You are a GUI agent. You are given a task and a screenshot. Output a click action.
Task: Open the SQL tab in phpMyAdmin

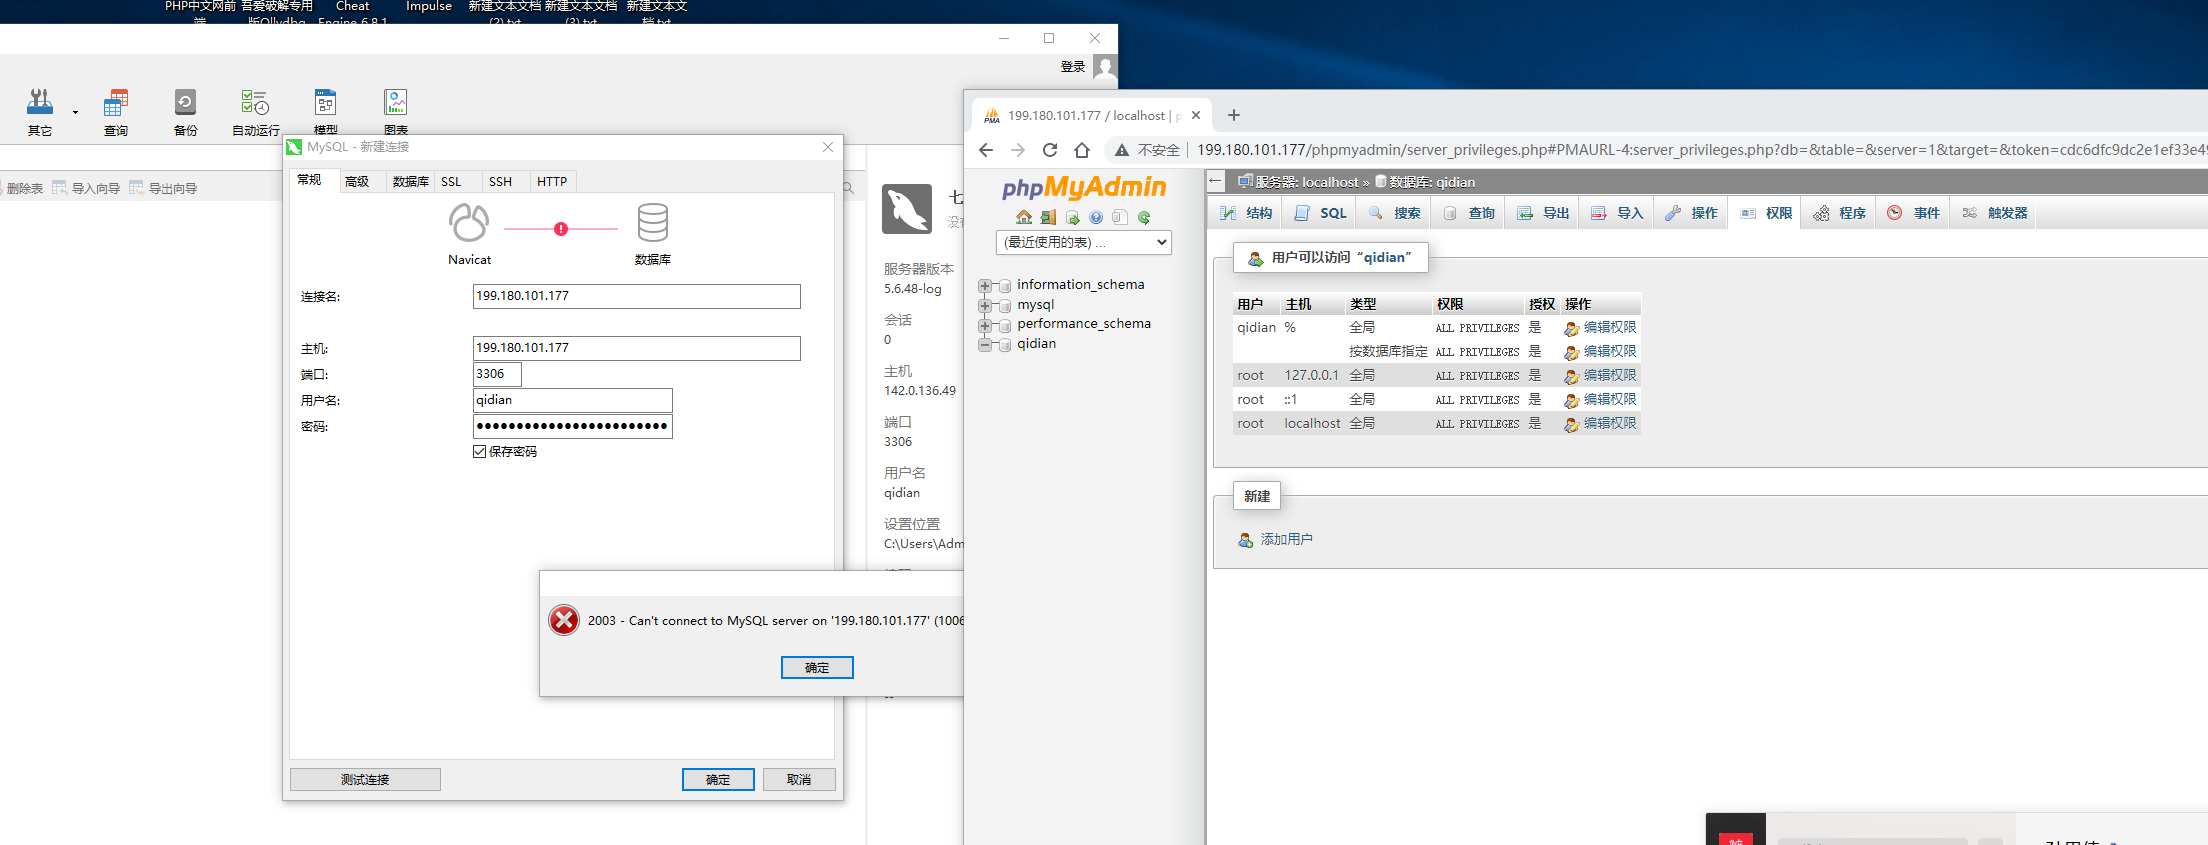1321,213
